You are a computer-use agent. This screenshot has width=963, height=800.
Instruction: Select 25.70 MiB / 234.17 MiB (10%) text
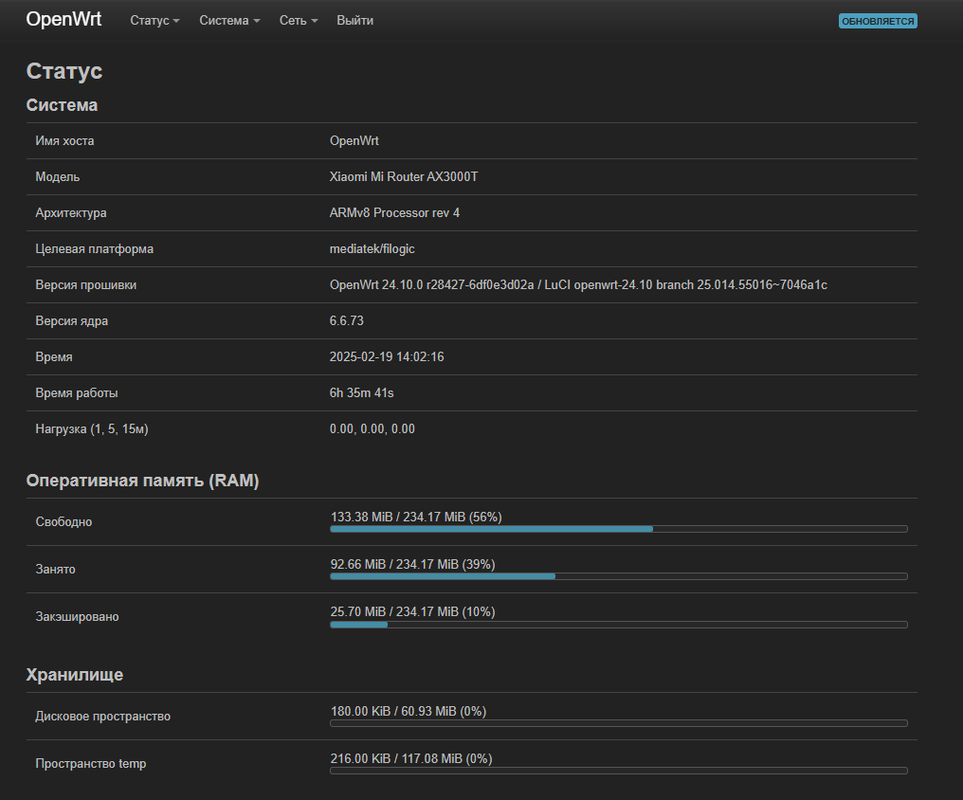(413, 612)
